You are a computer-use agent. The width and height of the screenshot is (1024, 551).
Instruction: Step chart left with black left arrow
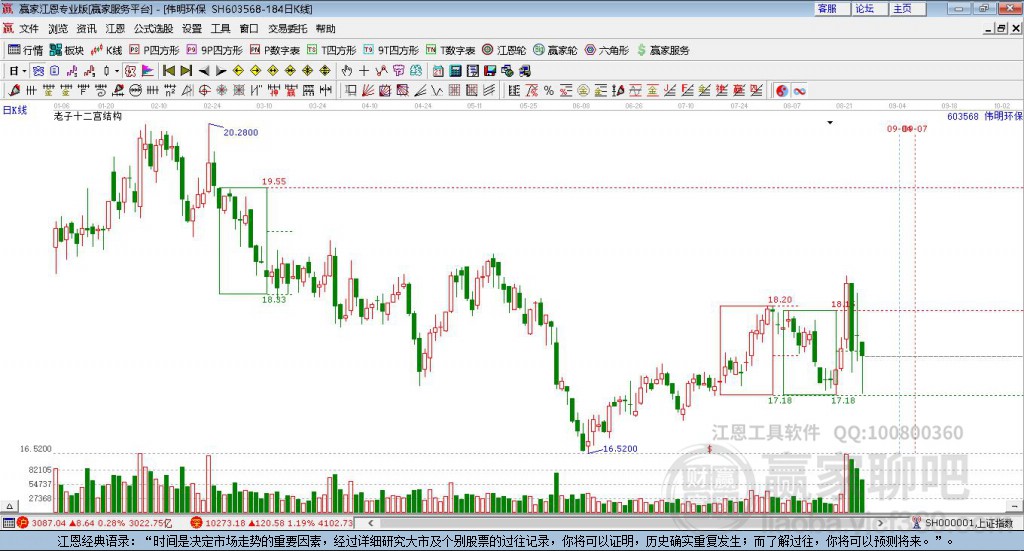(204, 71)
